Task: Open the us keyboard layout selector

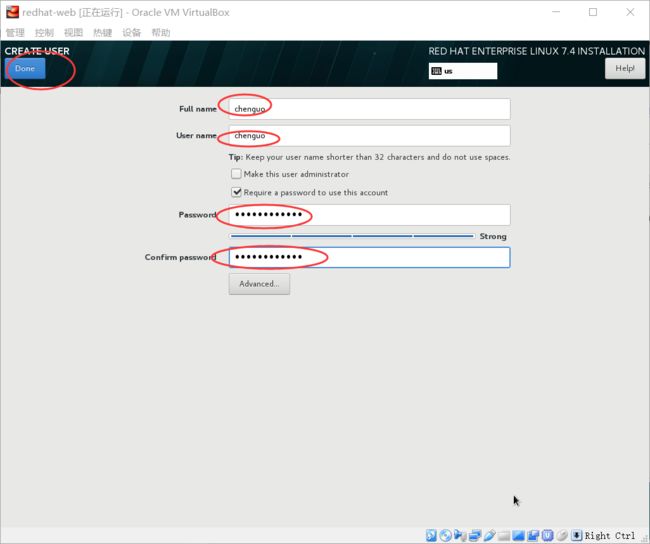Action: (x=463, y=71)
